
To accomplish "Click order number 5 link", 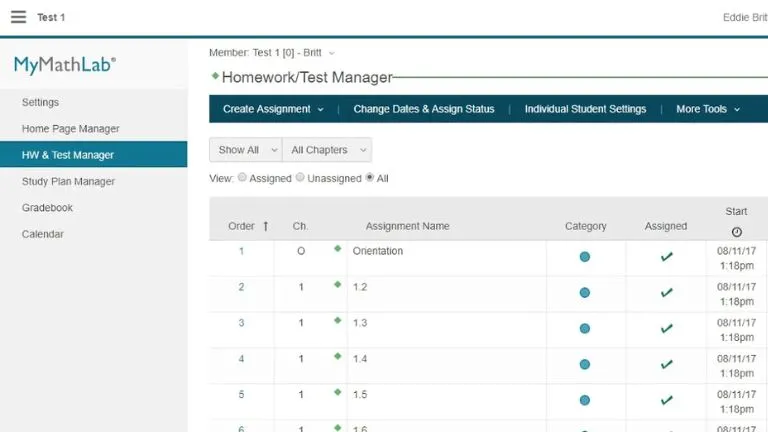I will point(241,394).
